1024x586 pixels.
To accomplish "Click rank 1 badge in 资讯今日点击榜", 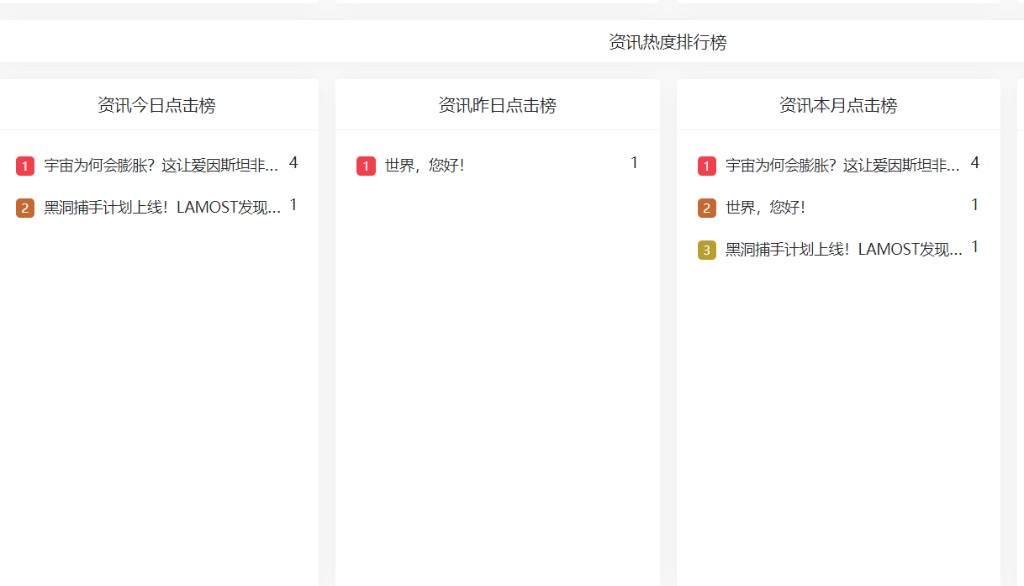I will (x=25, y=166).
